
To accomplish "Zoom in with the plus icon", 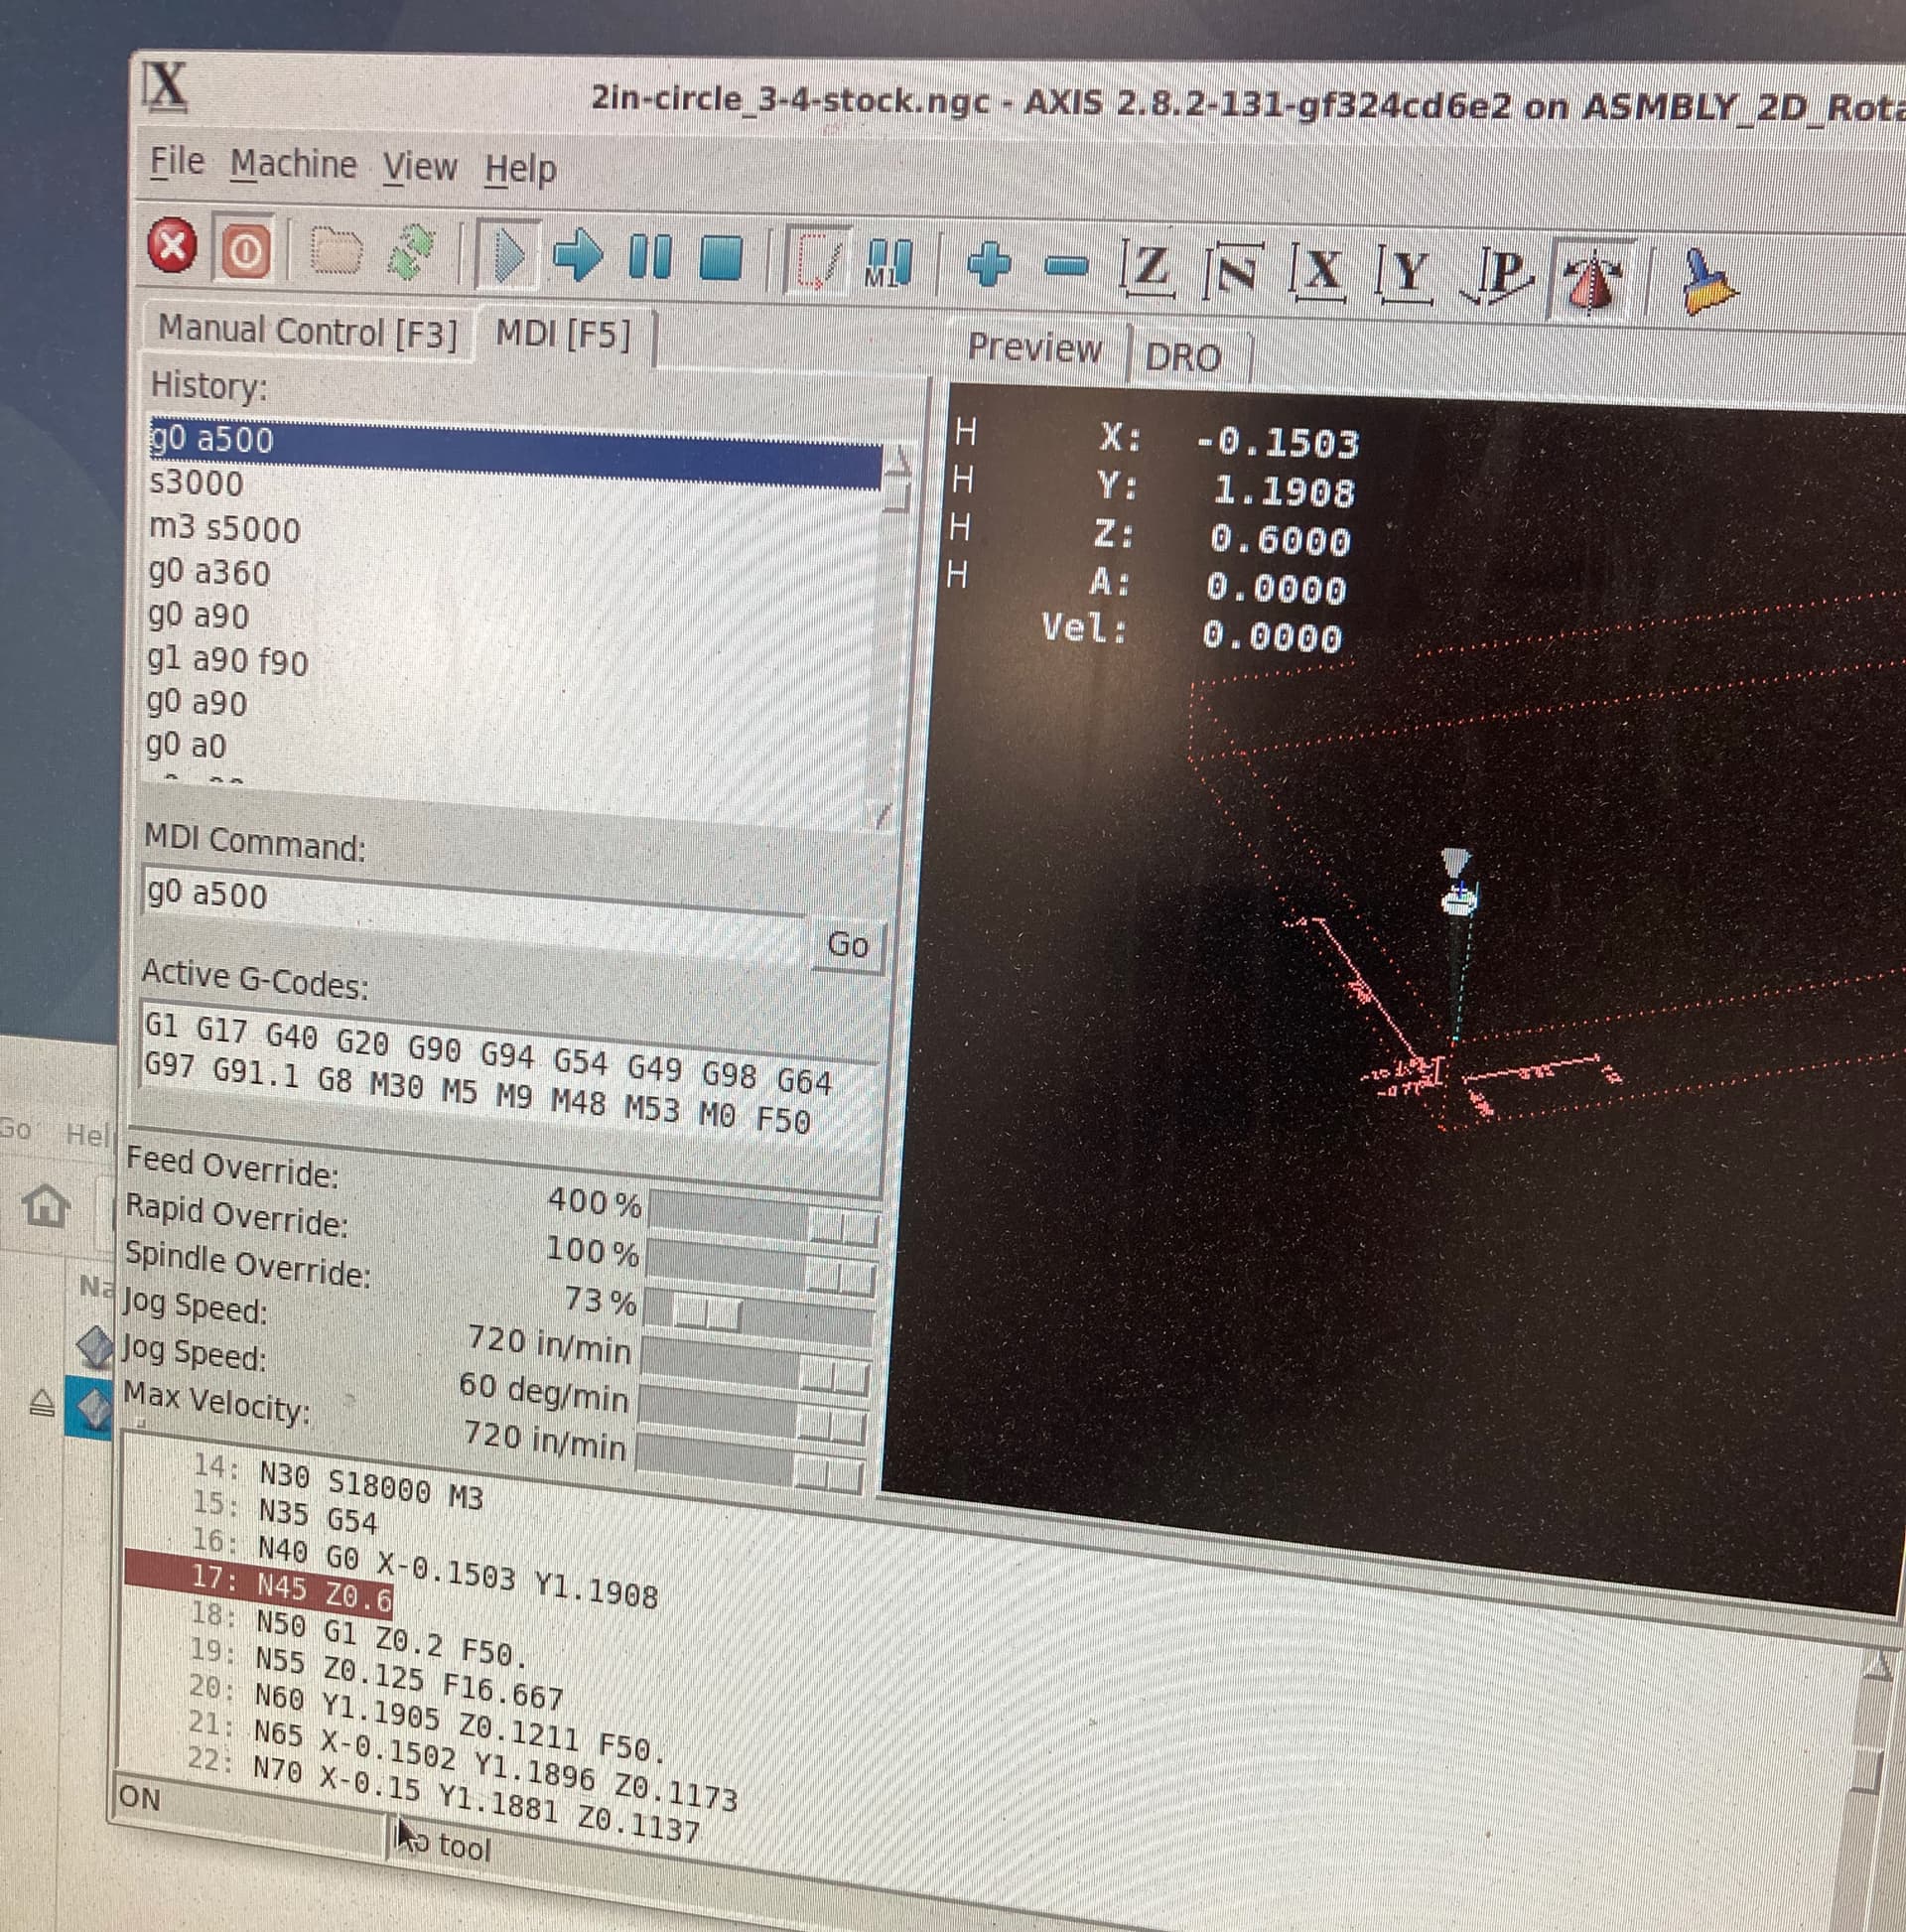I will tap(989, 265).
